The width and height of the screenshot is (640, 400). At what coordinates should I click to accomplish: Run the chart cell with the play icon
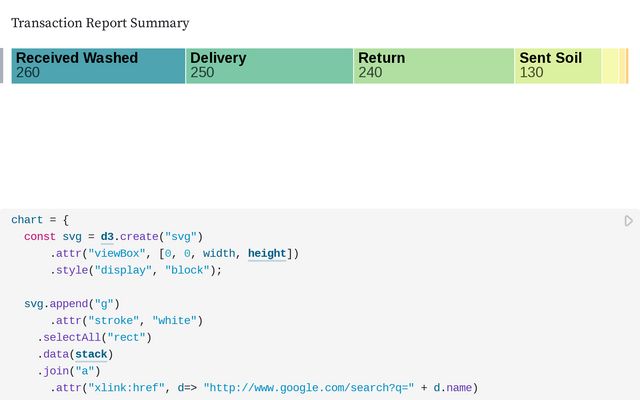(629, 221)
